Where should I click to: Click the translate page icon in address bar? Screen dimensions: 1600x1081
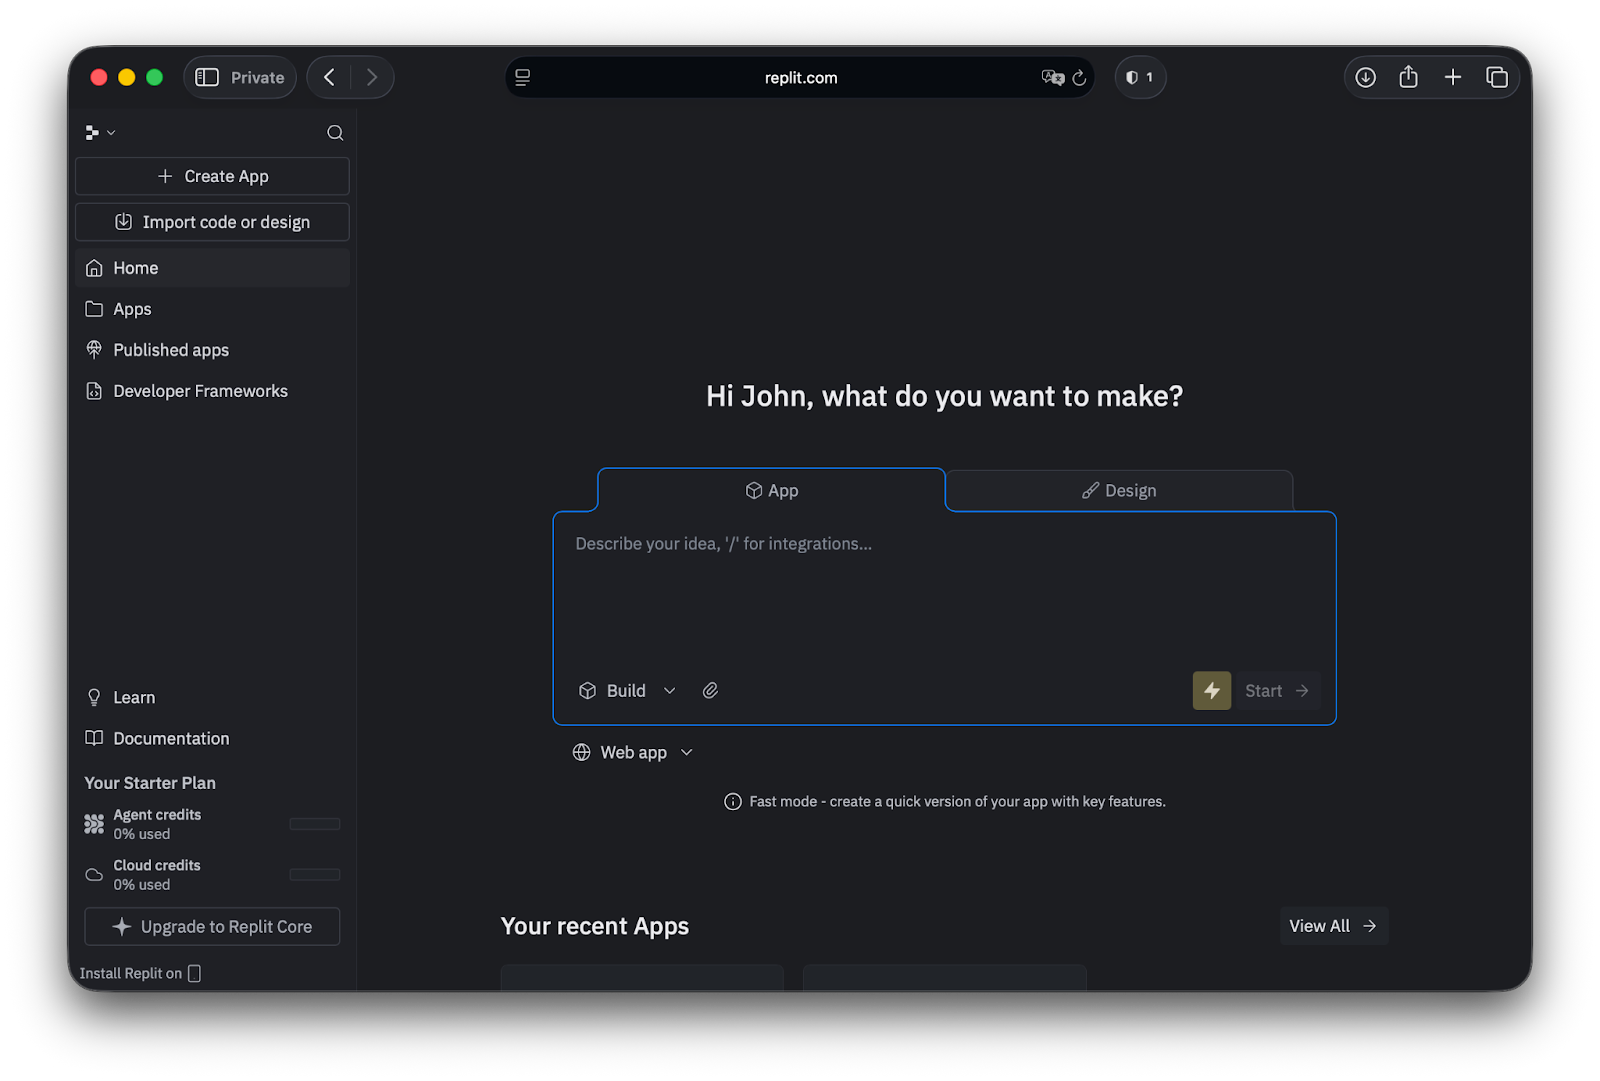click(1052, 78)
